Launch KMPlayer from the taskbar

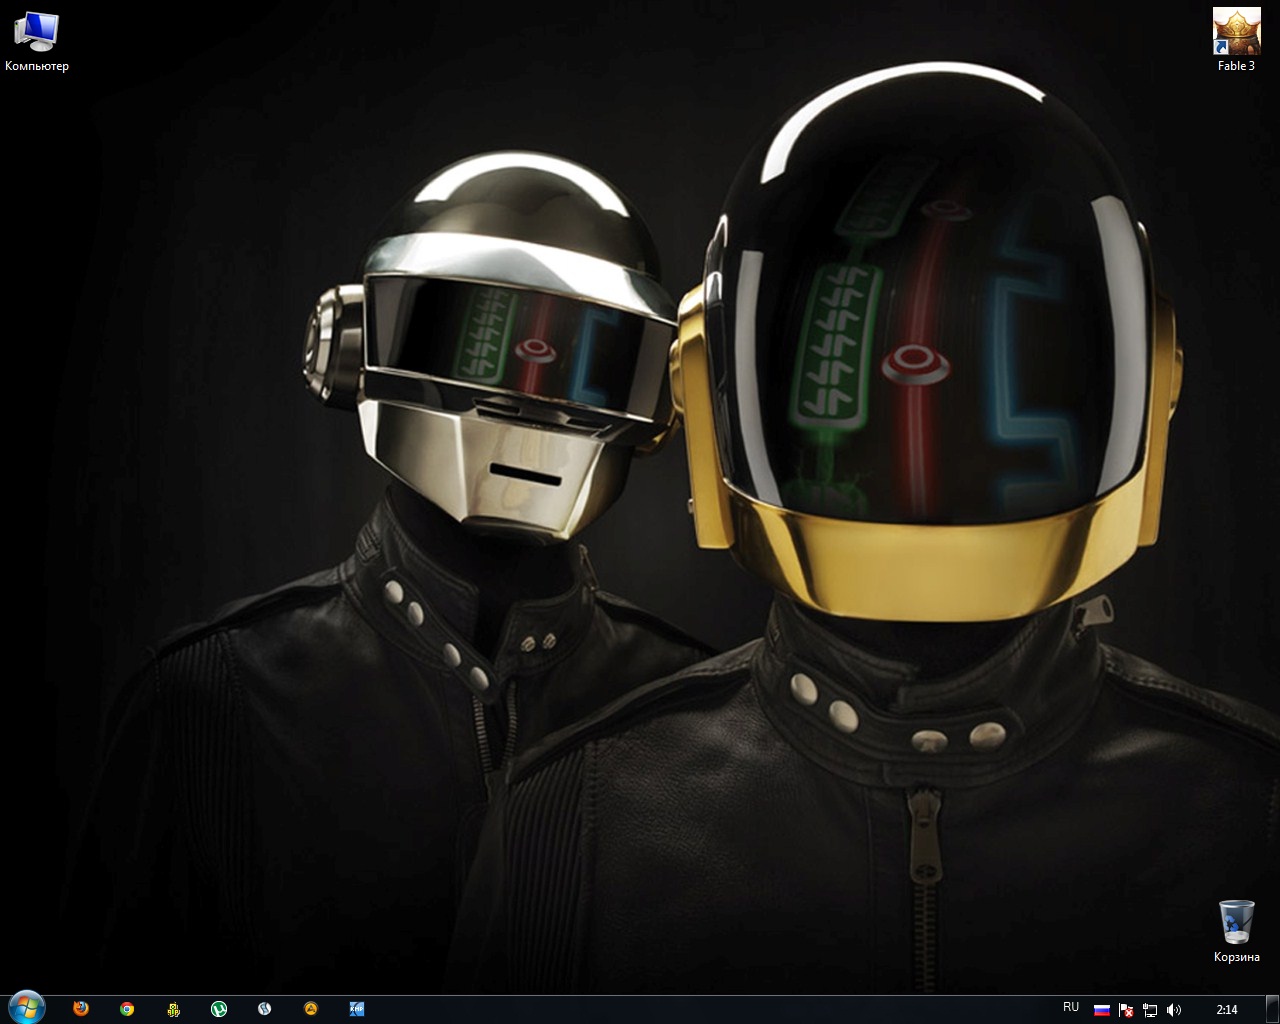click(357, 1009)
